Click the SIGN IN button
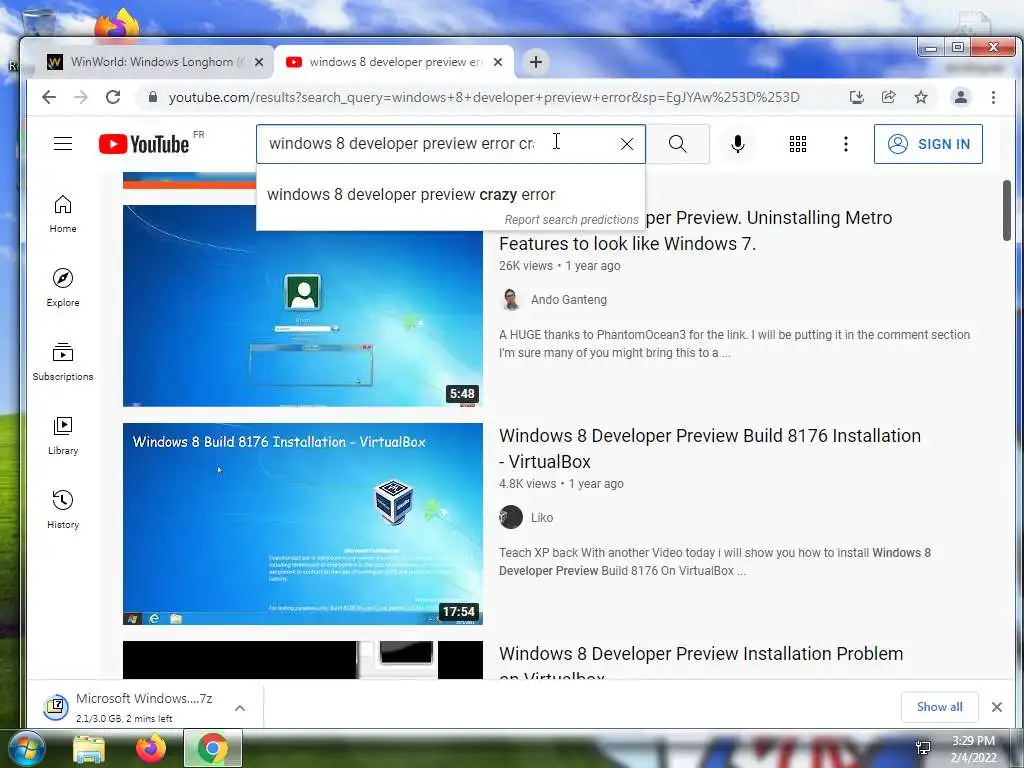 coord(928,144)
